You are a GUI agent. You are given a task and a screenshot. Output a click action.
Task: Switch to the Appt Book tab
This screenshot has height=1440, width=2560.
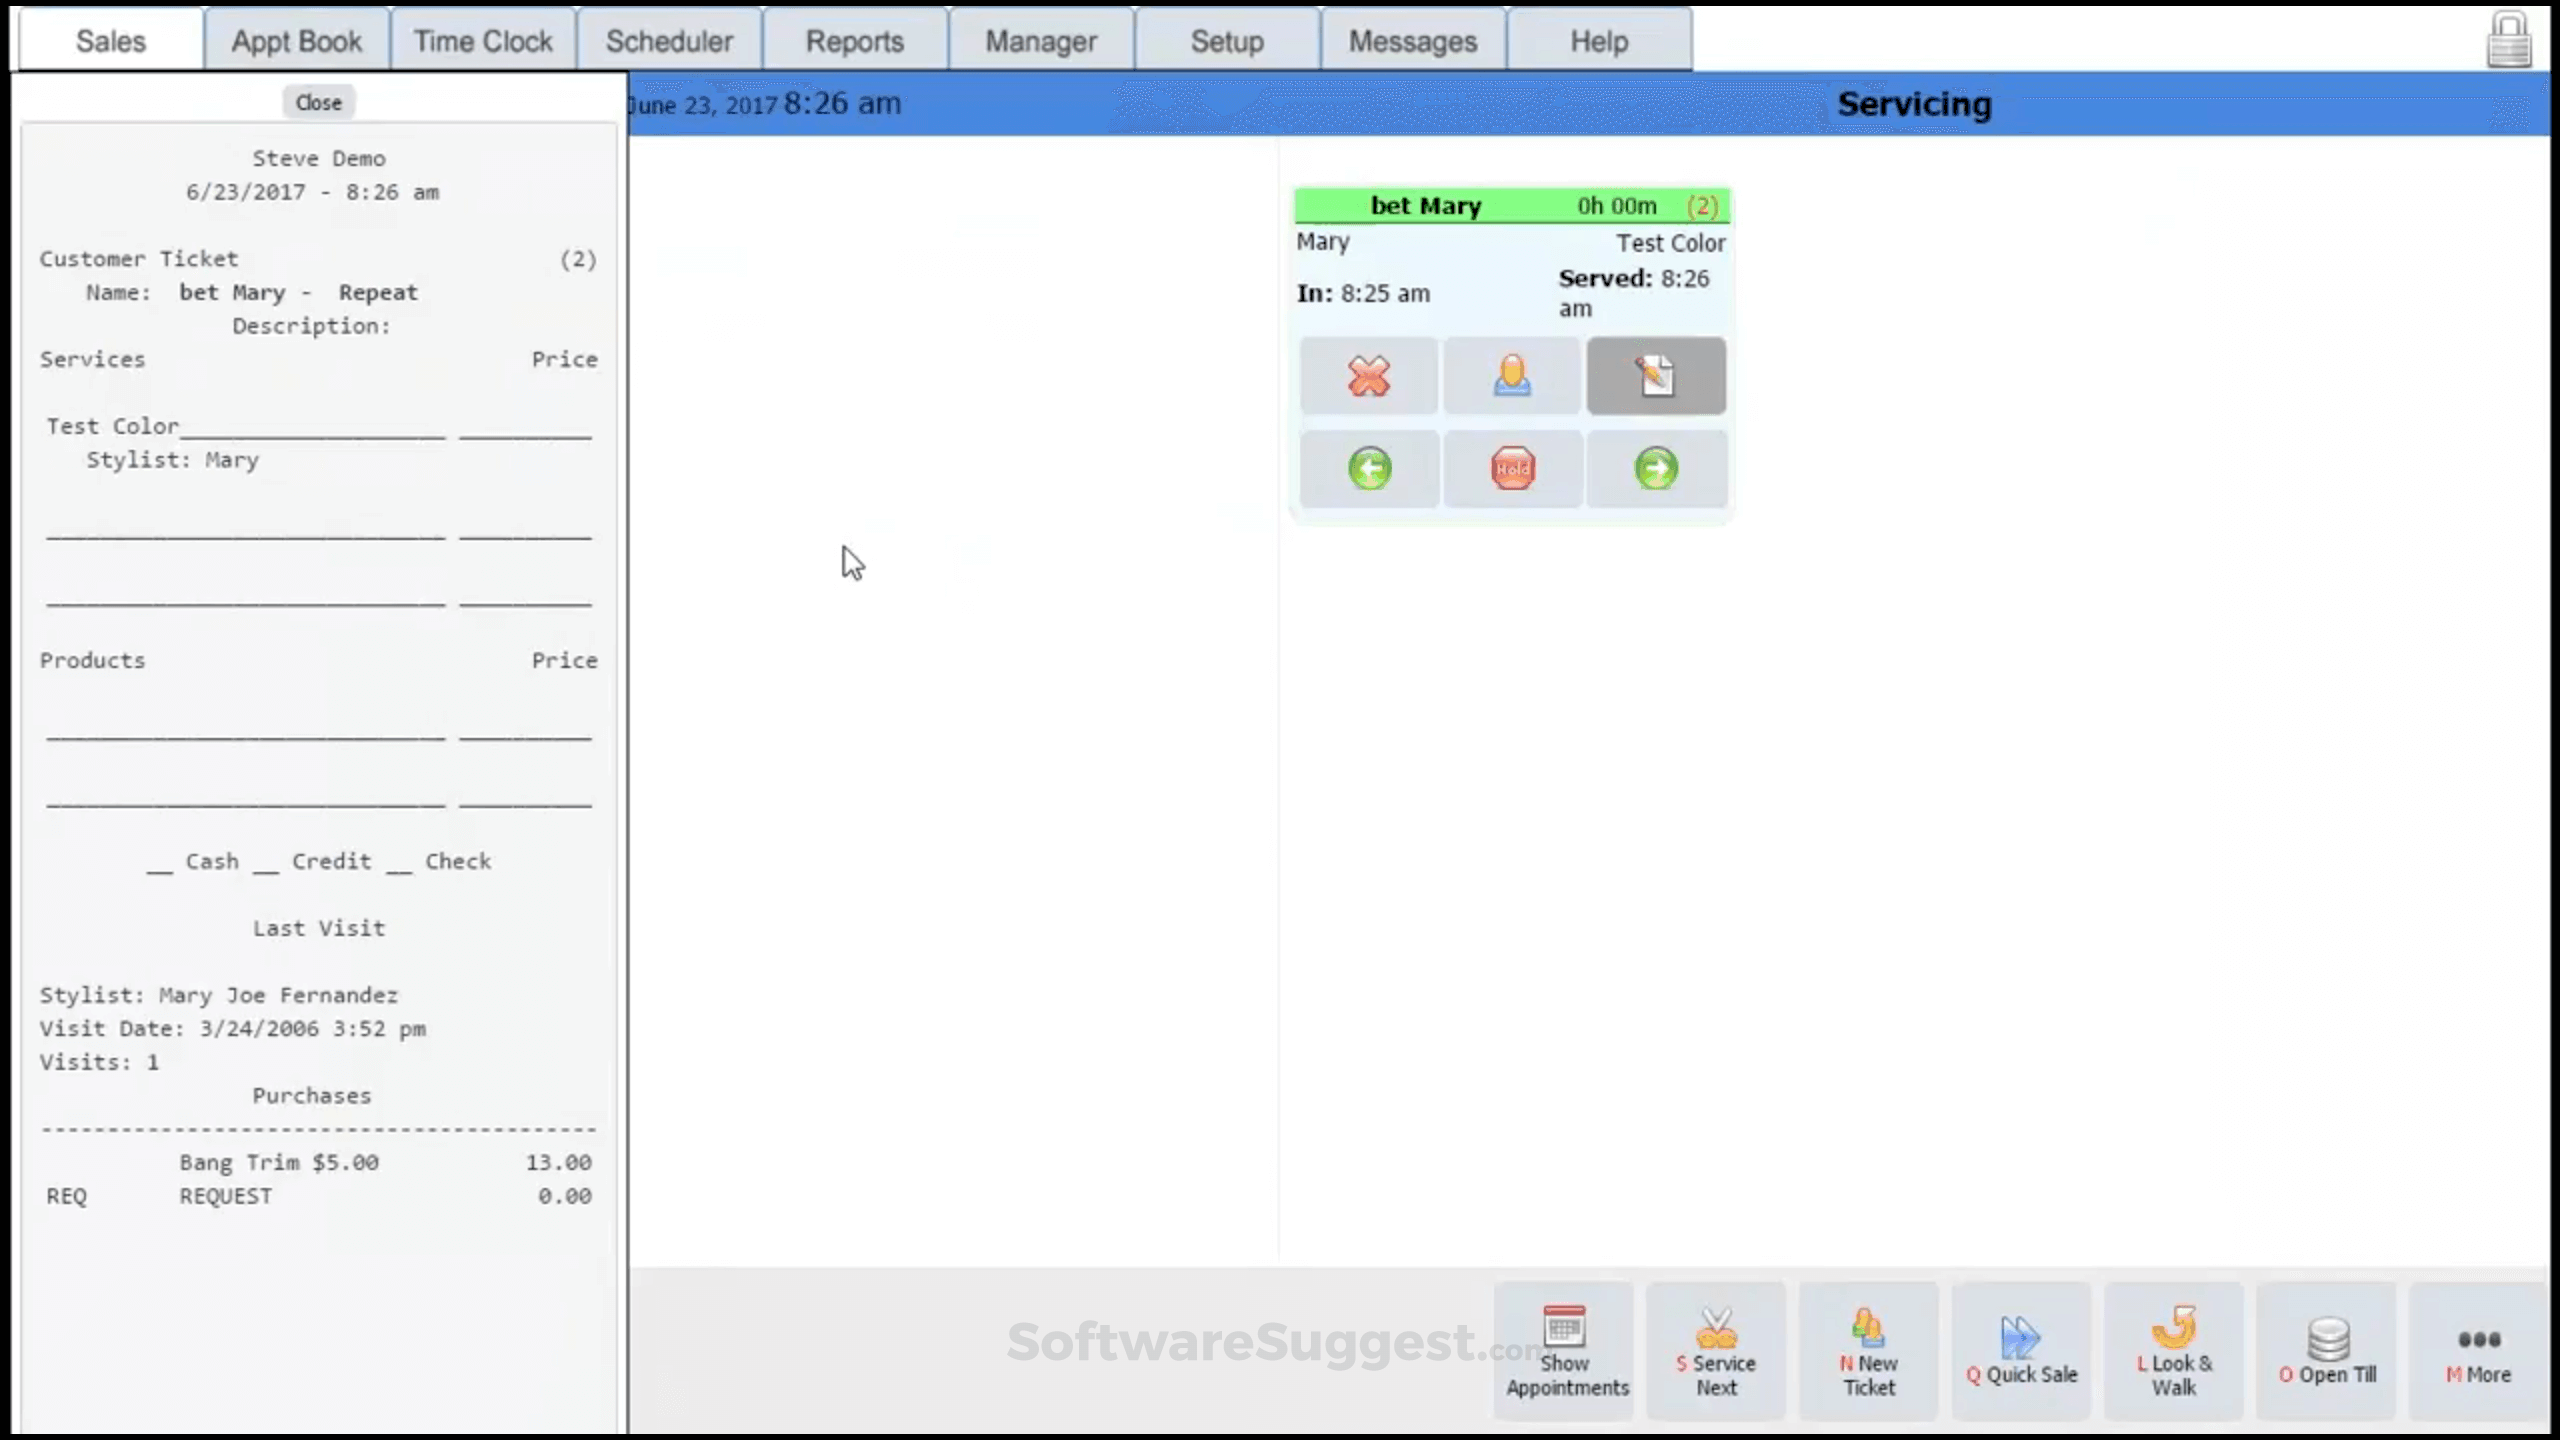tap(296, 41)
